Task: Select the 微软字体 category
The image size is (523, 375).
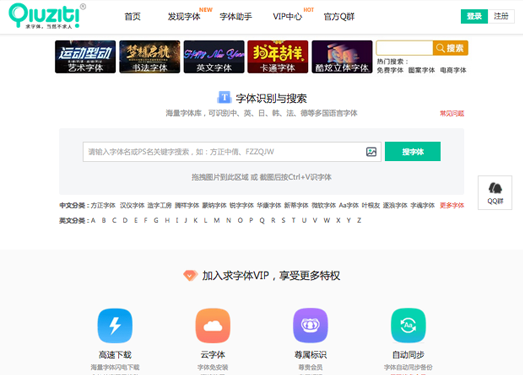Action: (324, 206)
